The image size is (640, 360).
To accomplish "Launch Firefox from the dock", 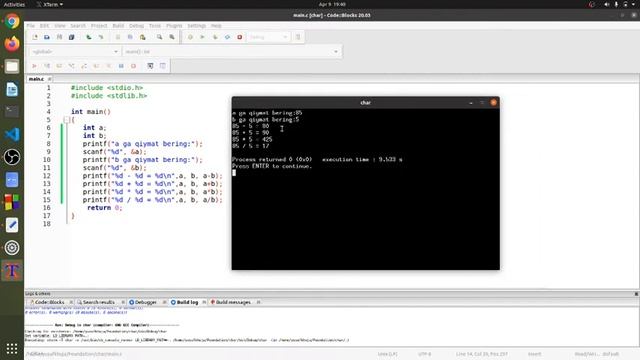I will [x=12, y=43].
